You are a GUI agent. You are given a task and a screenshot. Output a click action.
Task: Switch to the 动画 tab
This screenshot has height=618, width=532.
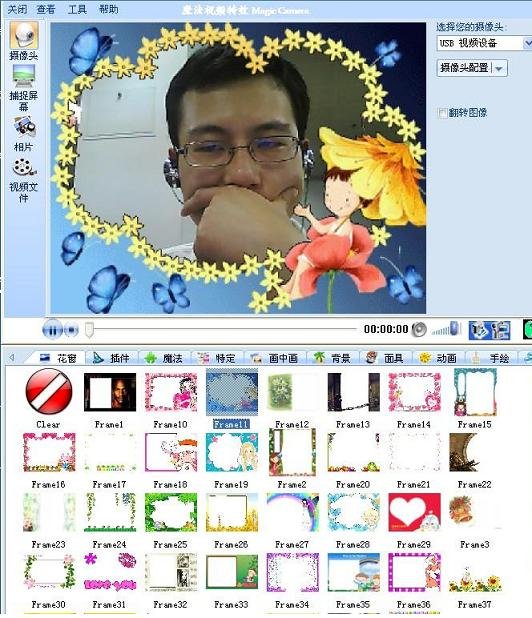click(x=438, y=358)
